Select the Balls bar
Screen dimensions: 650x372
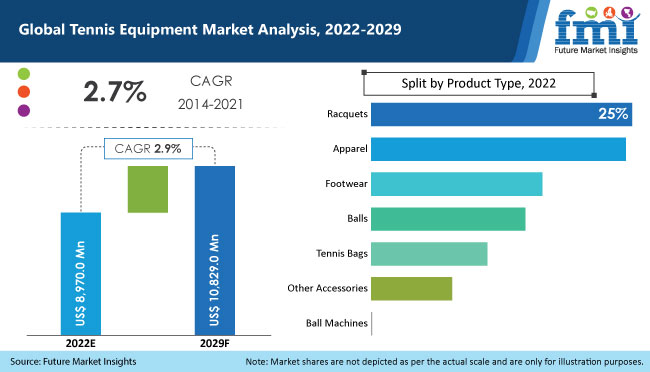[448, 219]
